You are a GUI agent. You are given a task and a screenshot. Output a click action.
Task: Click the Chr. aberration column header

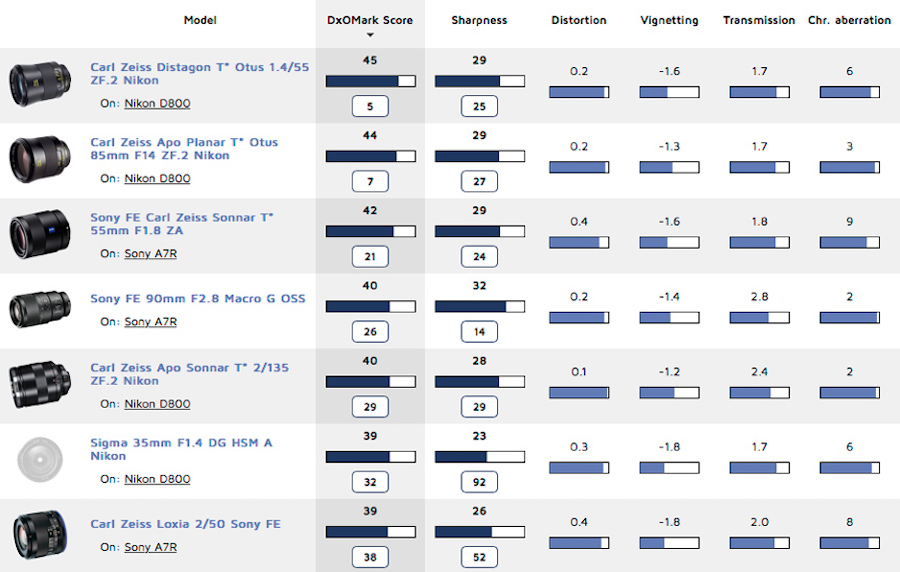click(x=849, y=20)
